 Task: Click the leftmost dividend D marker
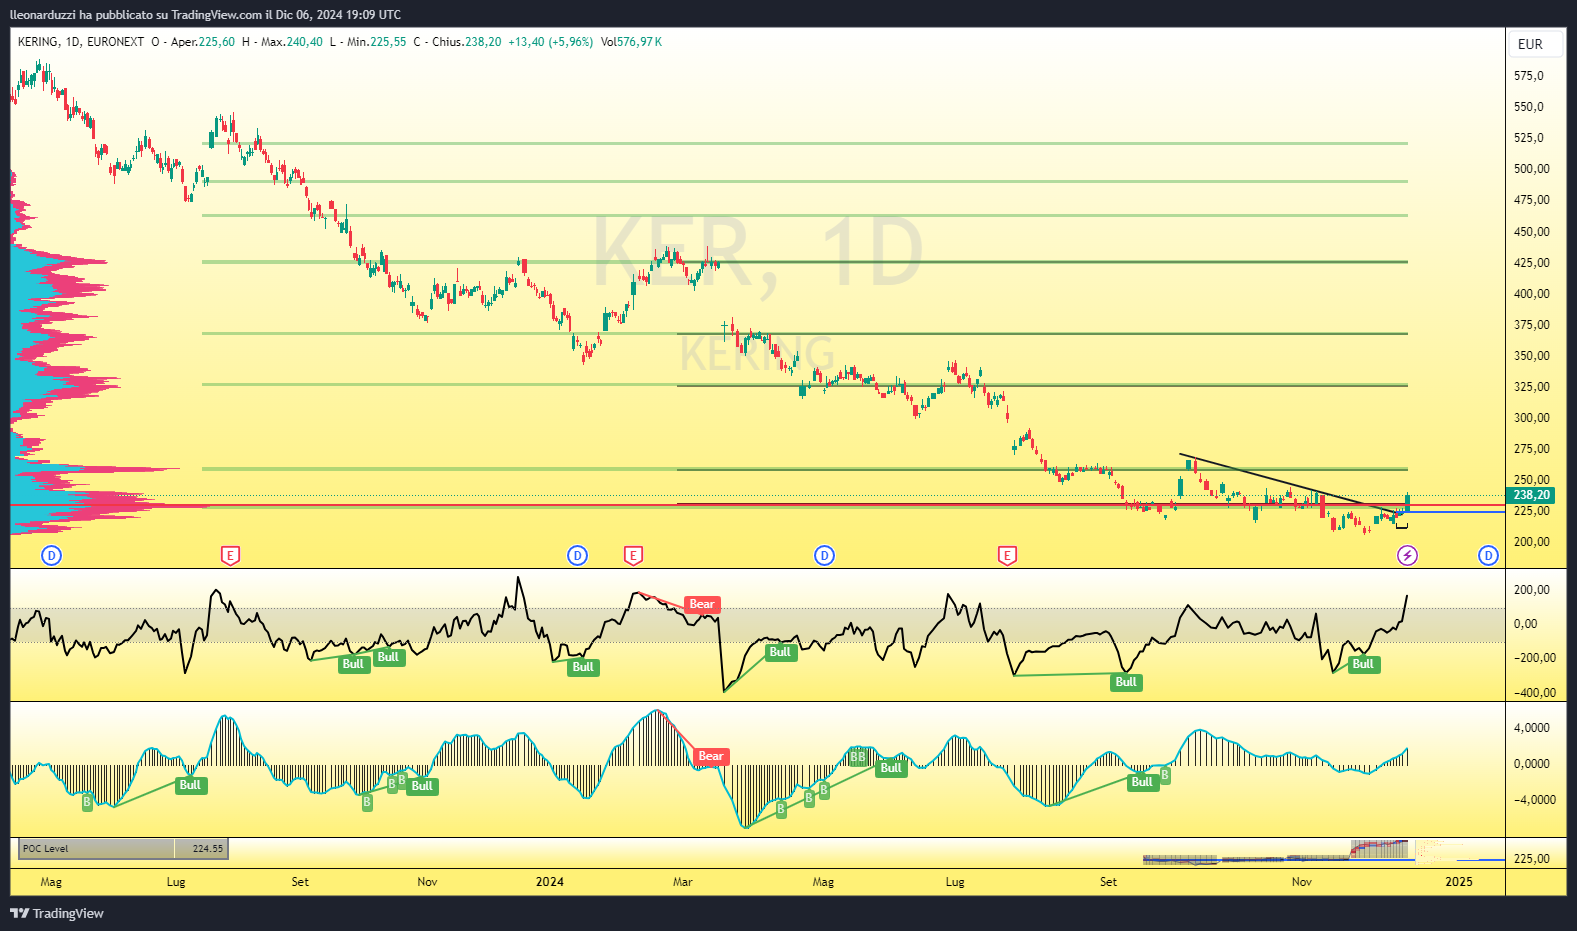point(52,555)
